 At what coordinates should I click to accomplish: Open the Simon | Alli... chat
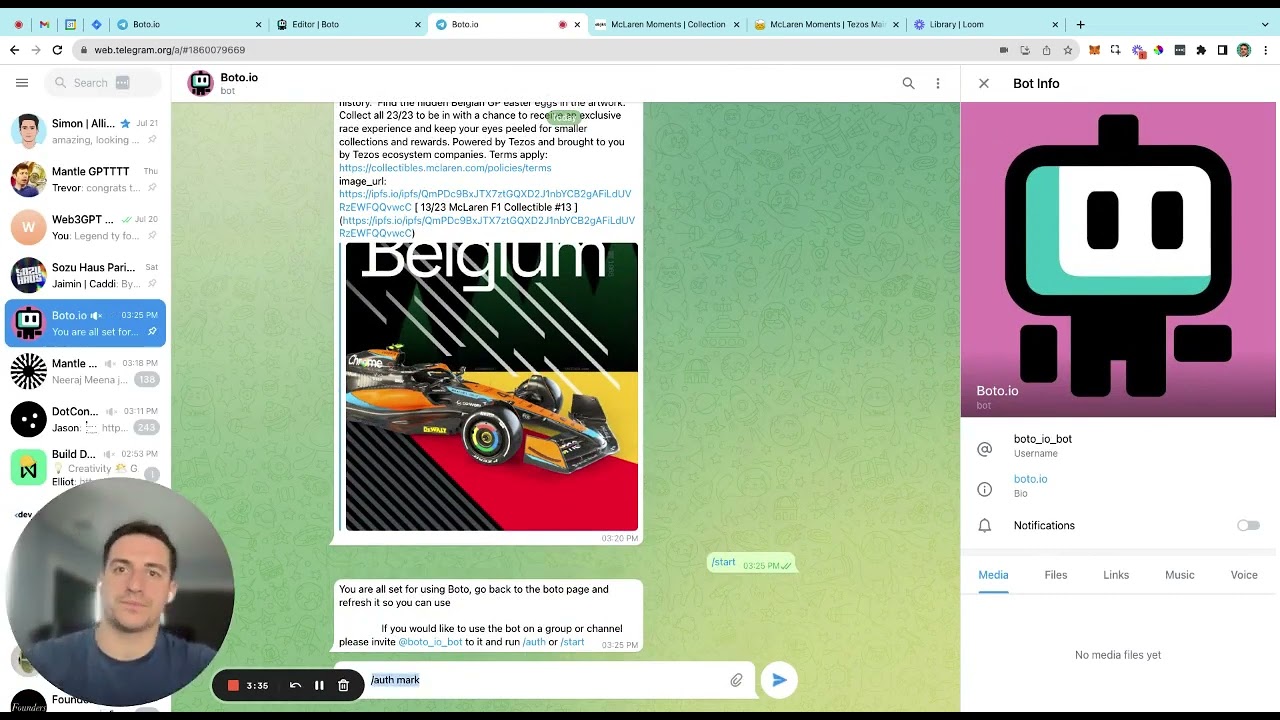click(x=85, y=131)
